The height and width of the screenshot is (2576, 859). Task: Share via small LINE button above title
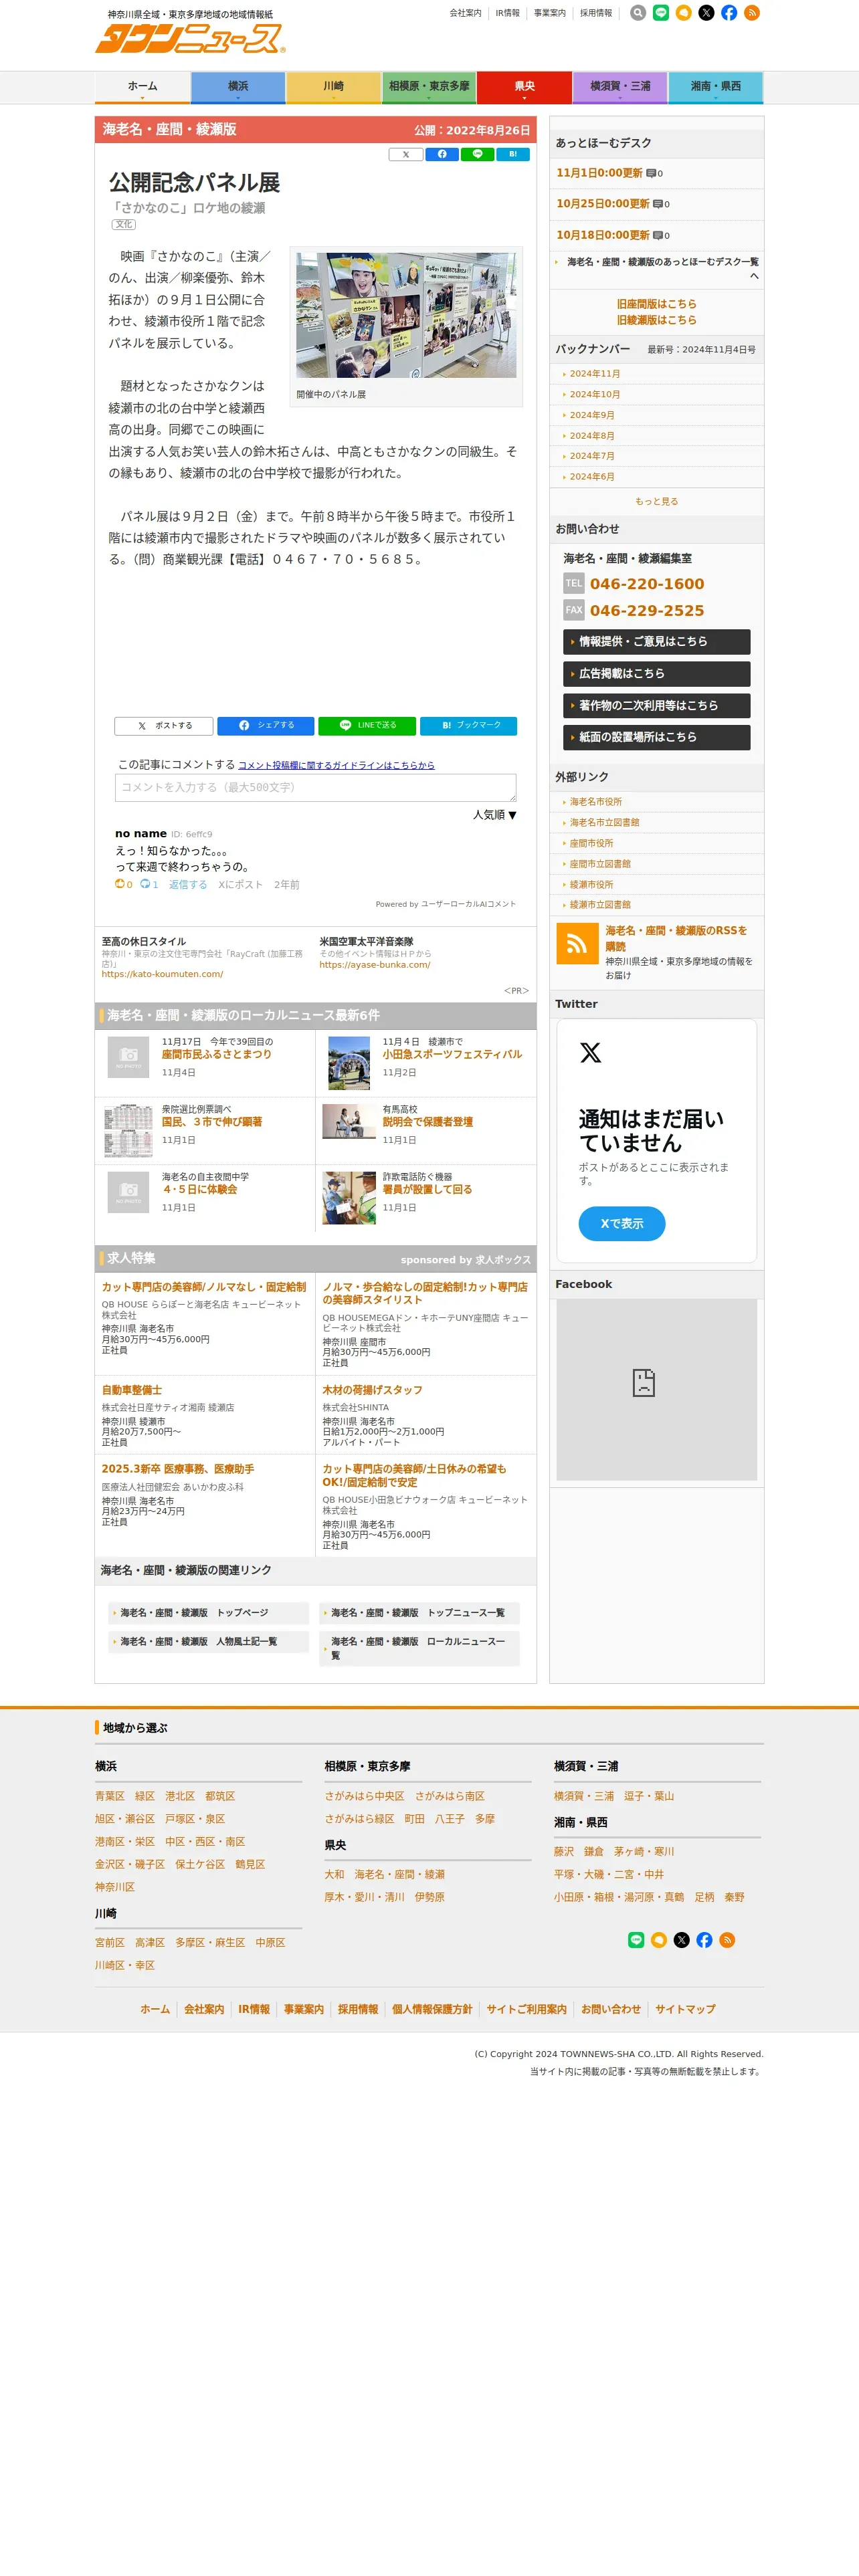[477, 154]
